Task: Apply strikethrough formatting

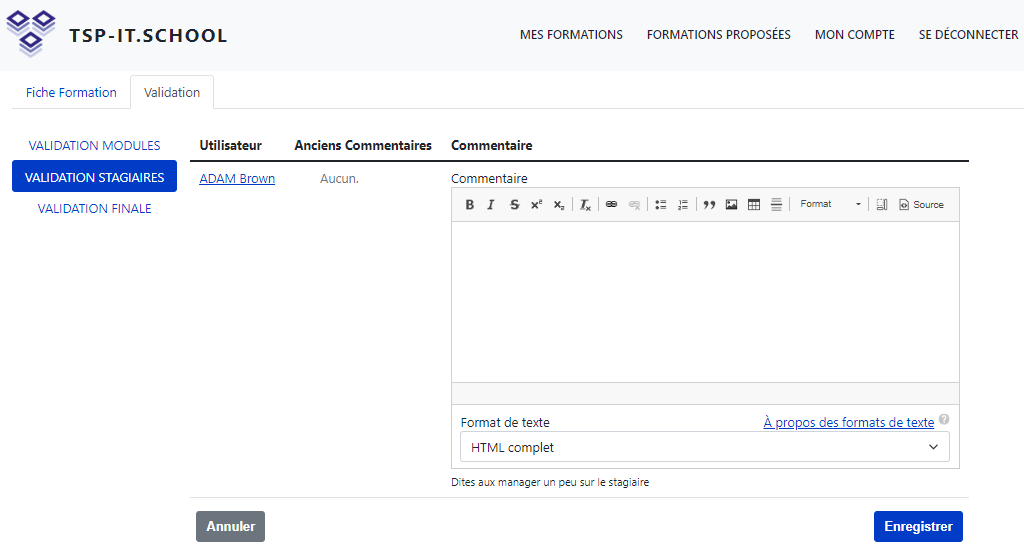Action: (x=514, y=204)
